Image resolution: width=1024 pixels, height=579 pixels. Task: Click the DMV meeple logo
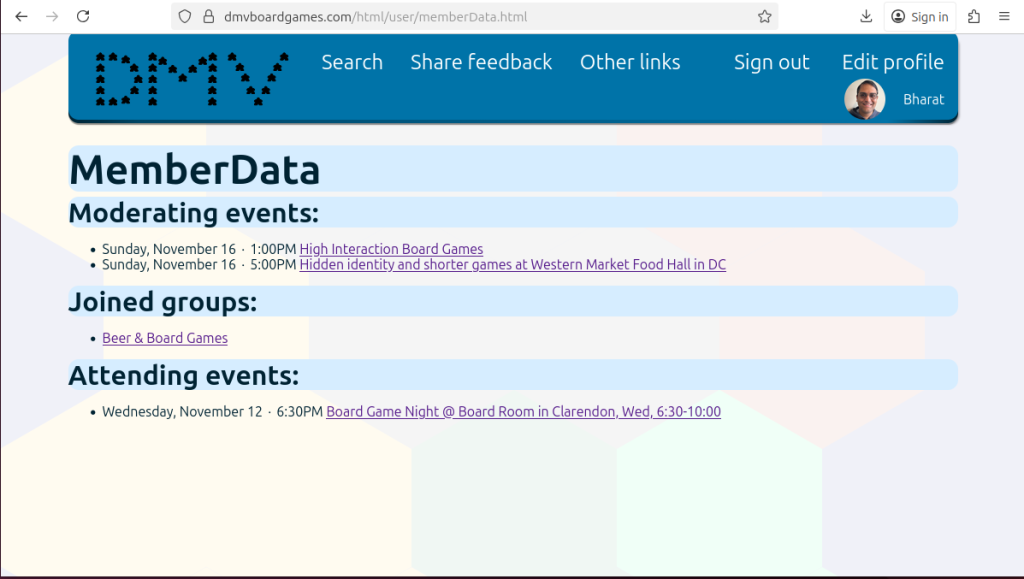[191, 78]
